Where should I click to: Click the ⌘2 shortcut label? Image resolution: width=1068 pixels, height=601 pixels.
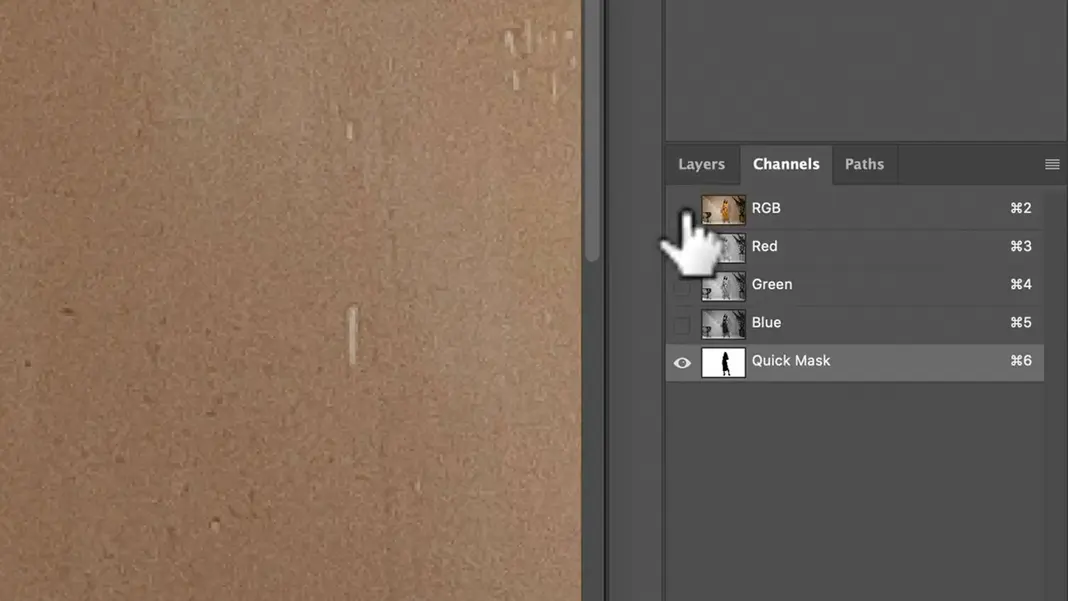coord(1021,208)
